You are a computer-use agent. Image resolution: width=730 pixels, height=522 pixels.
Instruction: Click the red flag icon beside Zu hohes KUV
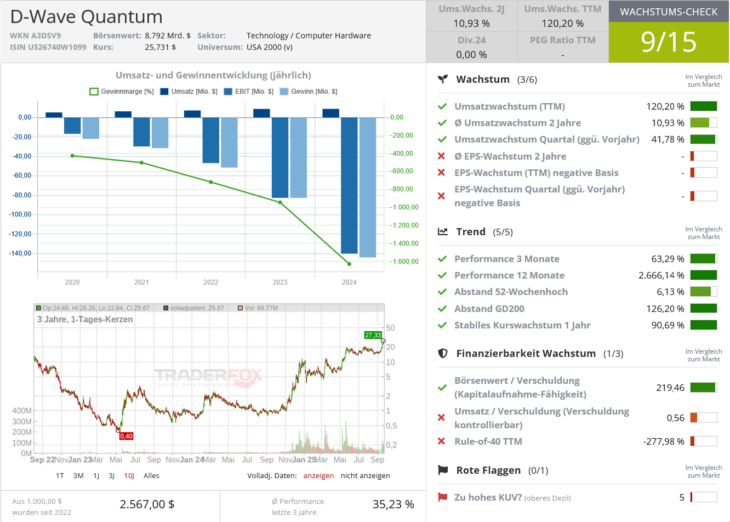point(442,497)
